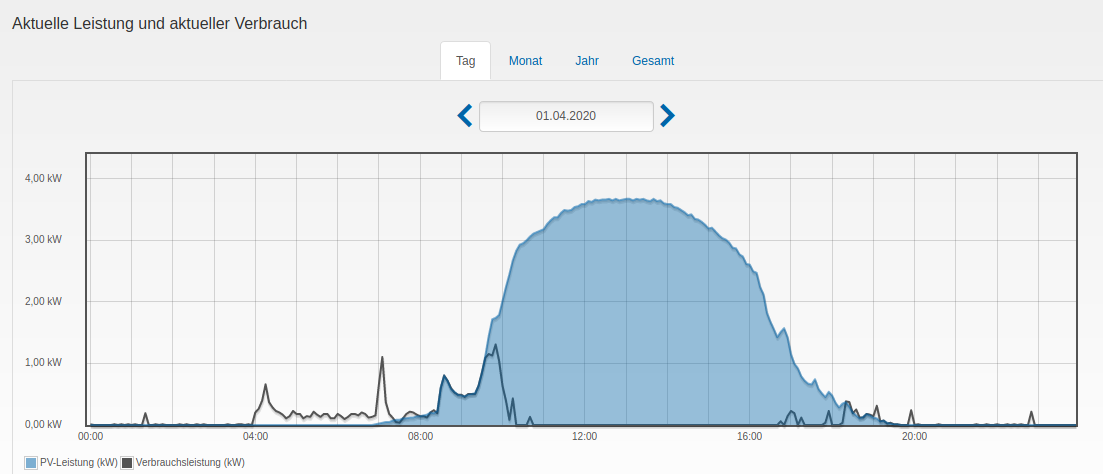
Task: Click the 0,00 kW axis label
Action: click(x=45, y=425)
